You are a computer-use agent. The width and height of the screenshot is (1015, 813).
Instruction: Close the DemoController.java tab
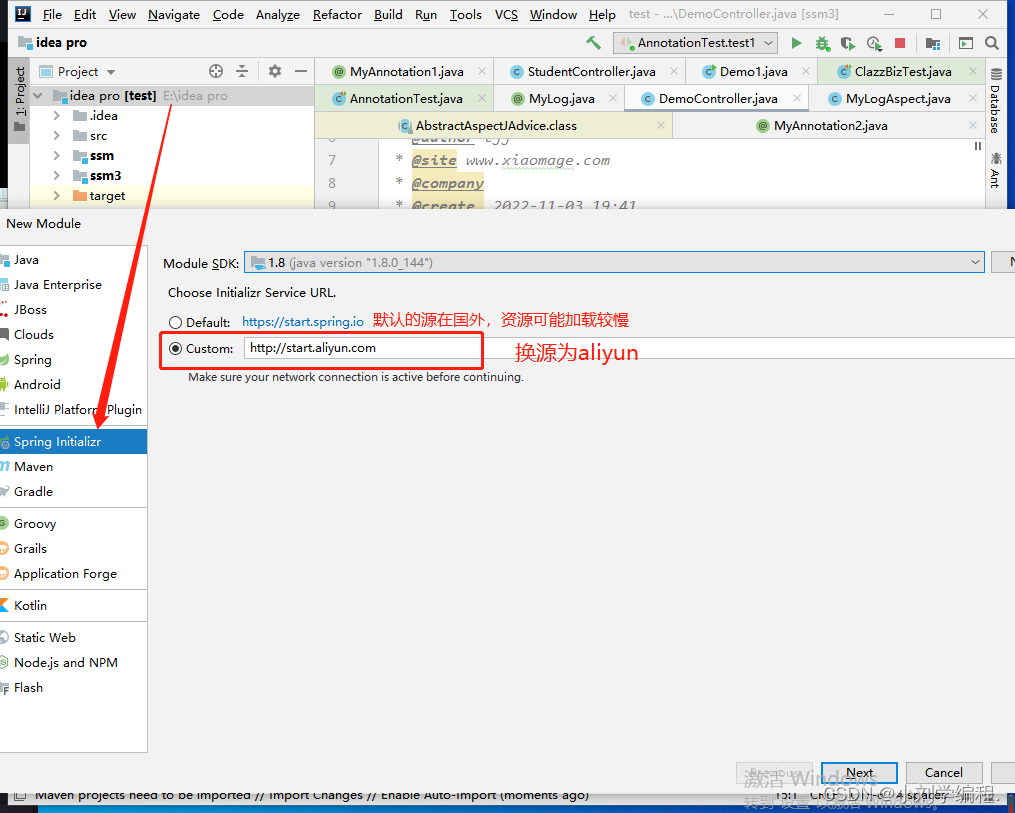tap(797, 98)
